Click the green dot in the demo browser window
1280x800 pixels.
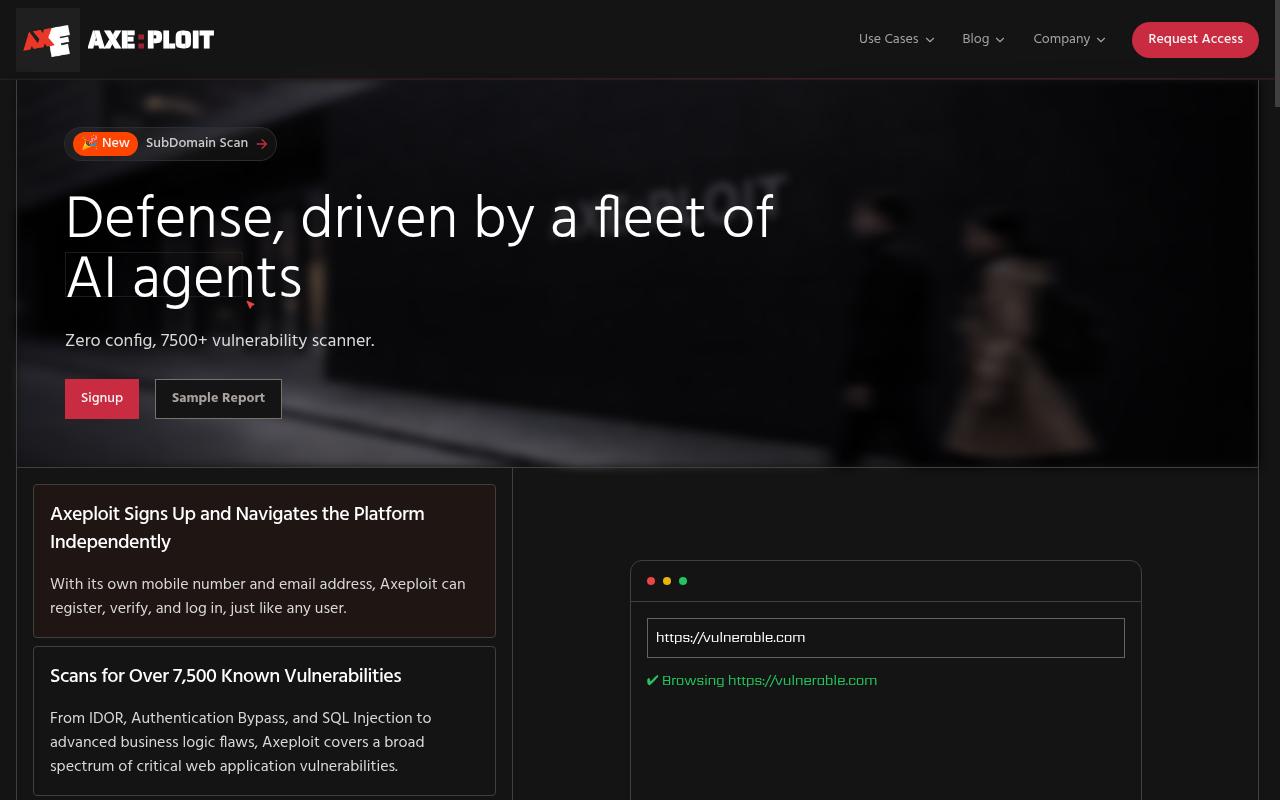[683, 581]
